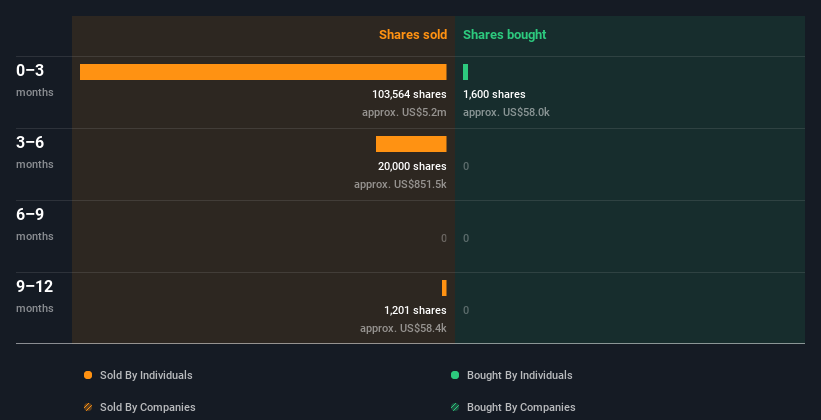Click the orange Sold By Individuals legend dot
The width and height of the screenshot is (821, 420).
[88, 375]
